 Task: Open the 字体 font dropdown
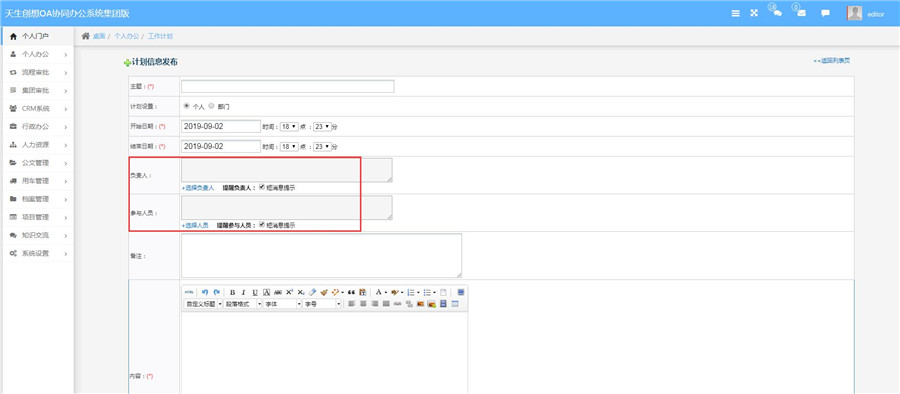tap(282, 304)
